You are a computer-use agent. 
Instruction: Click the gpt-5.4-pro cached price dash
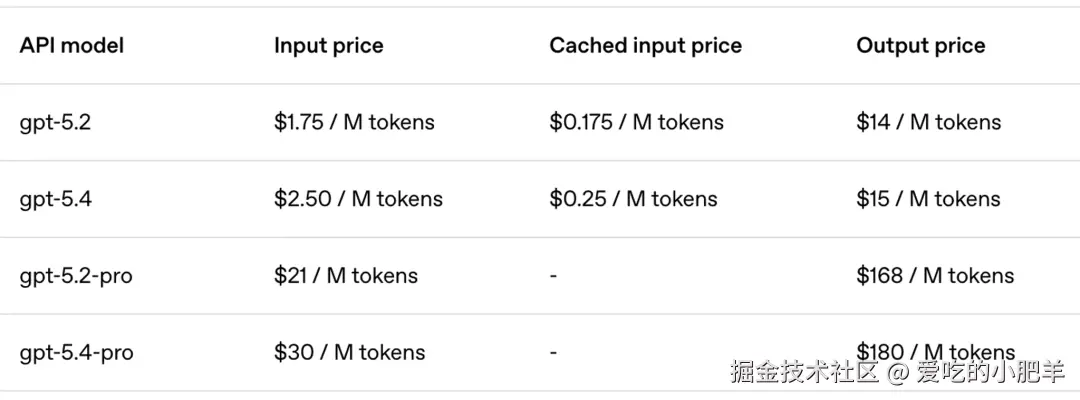[x=553, y=353]
